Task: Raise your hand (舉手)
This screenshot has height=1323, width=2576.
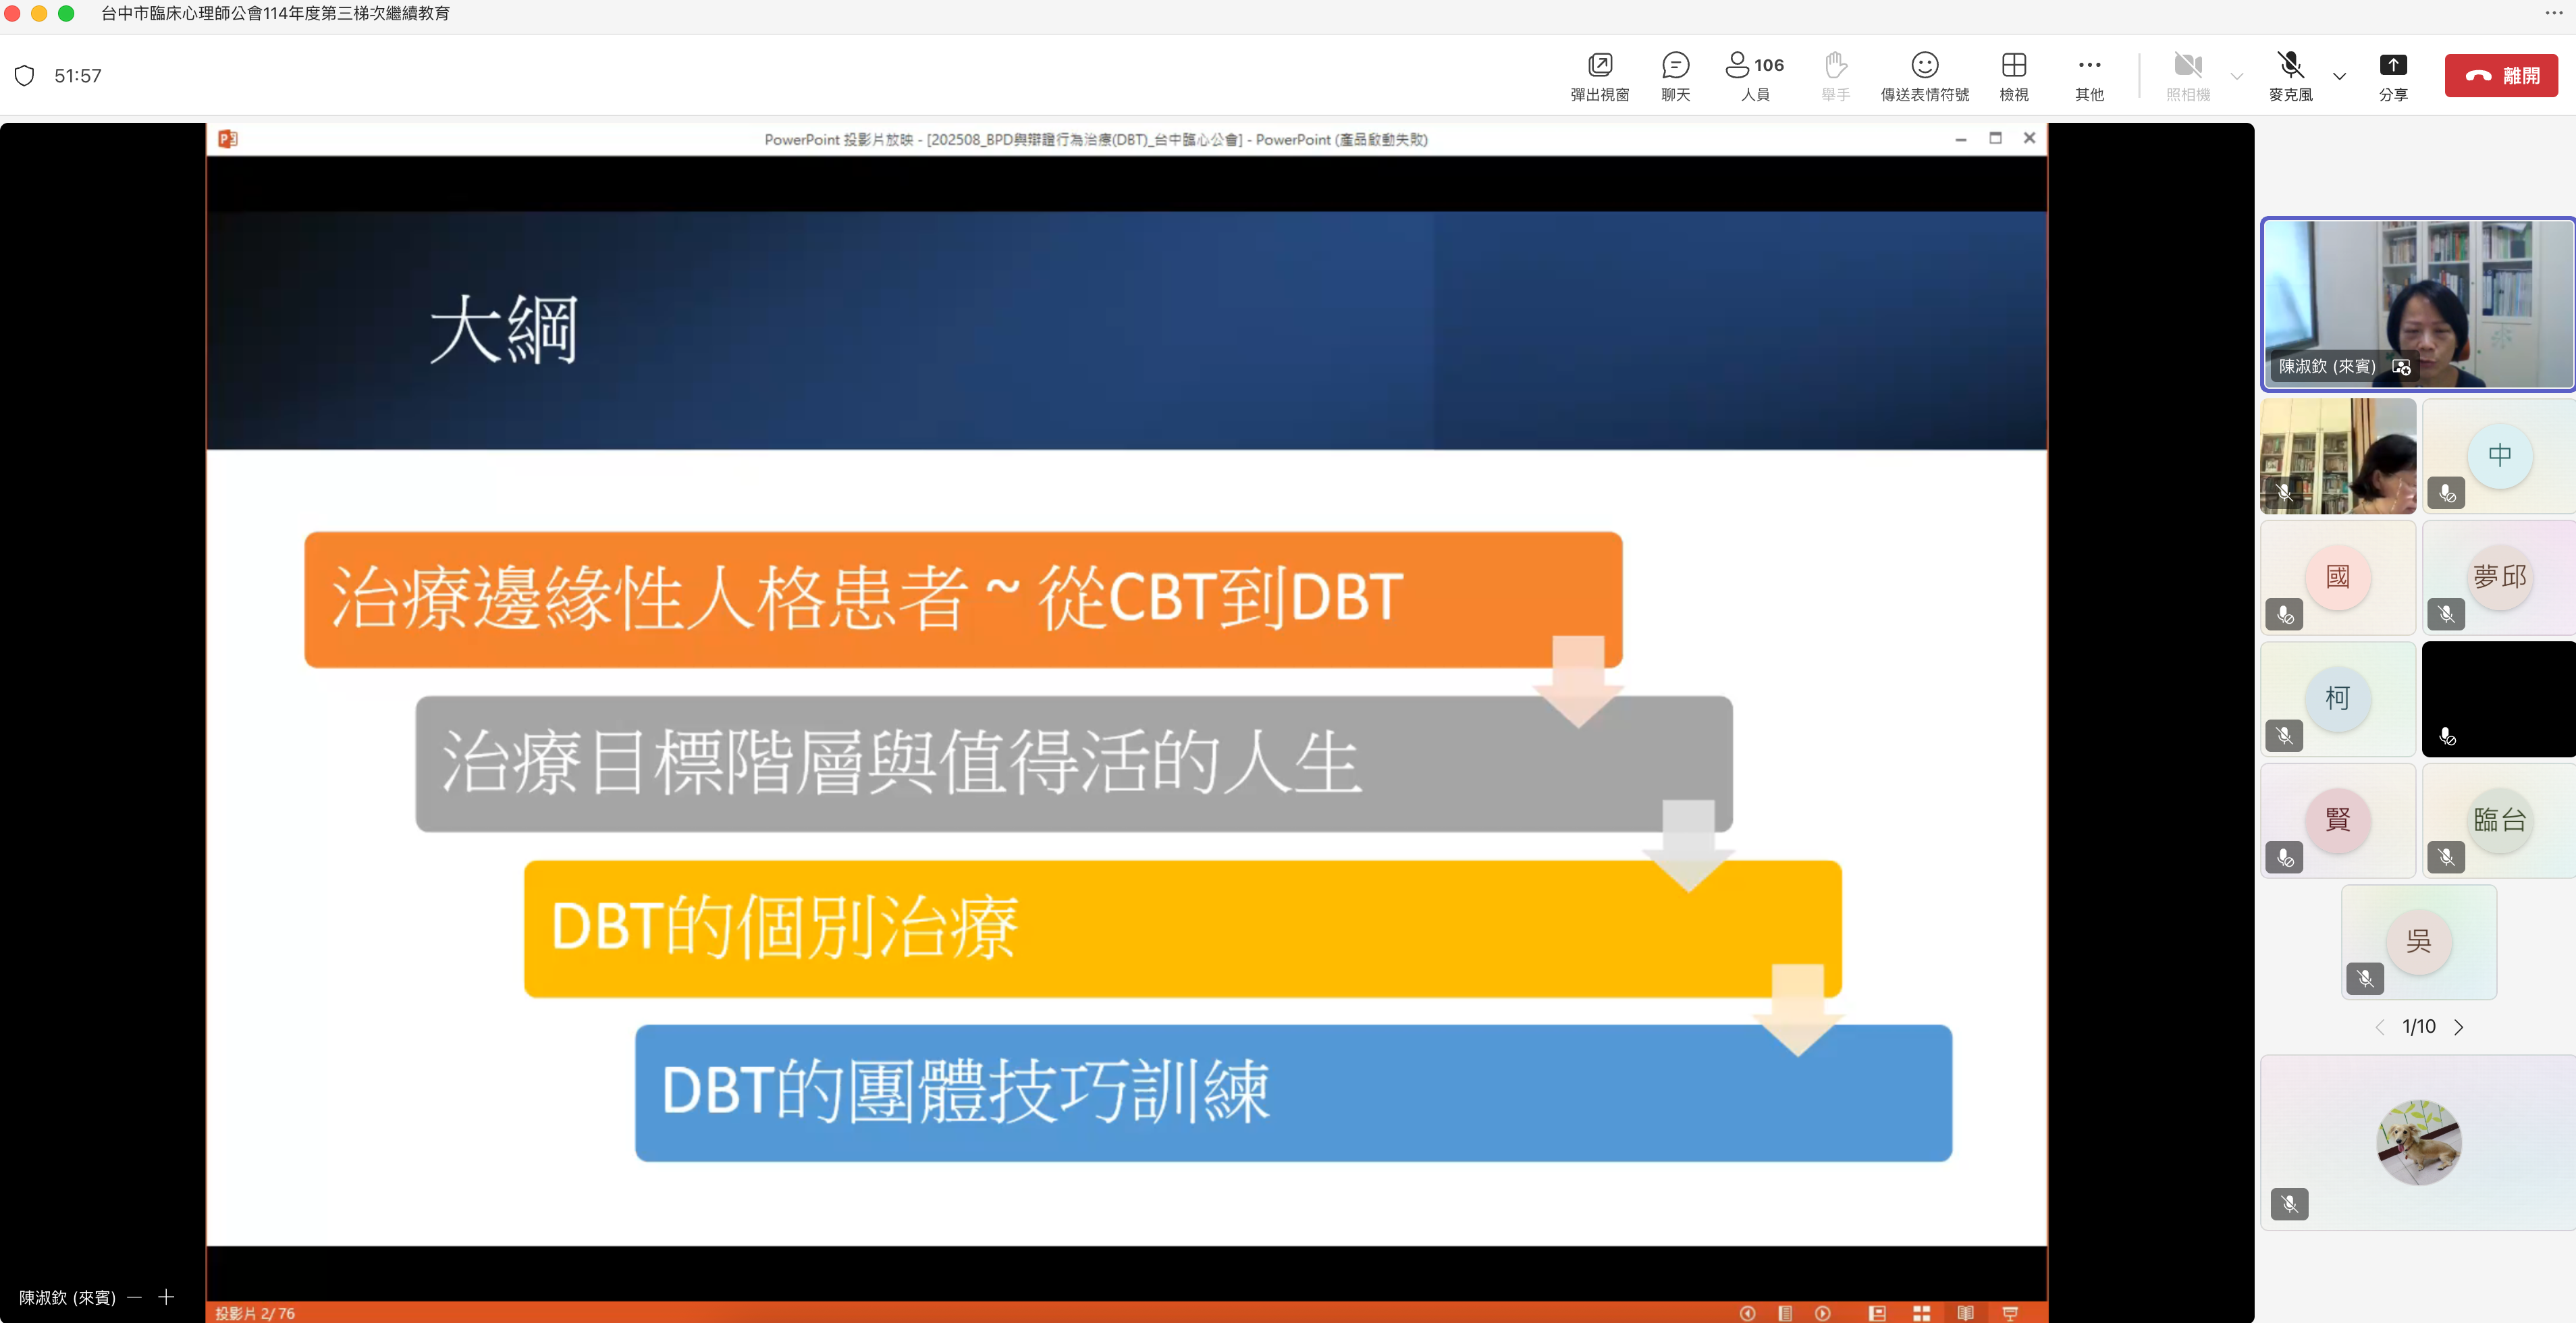Action: point(1835,76)
